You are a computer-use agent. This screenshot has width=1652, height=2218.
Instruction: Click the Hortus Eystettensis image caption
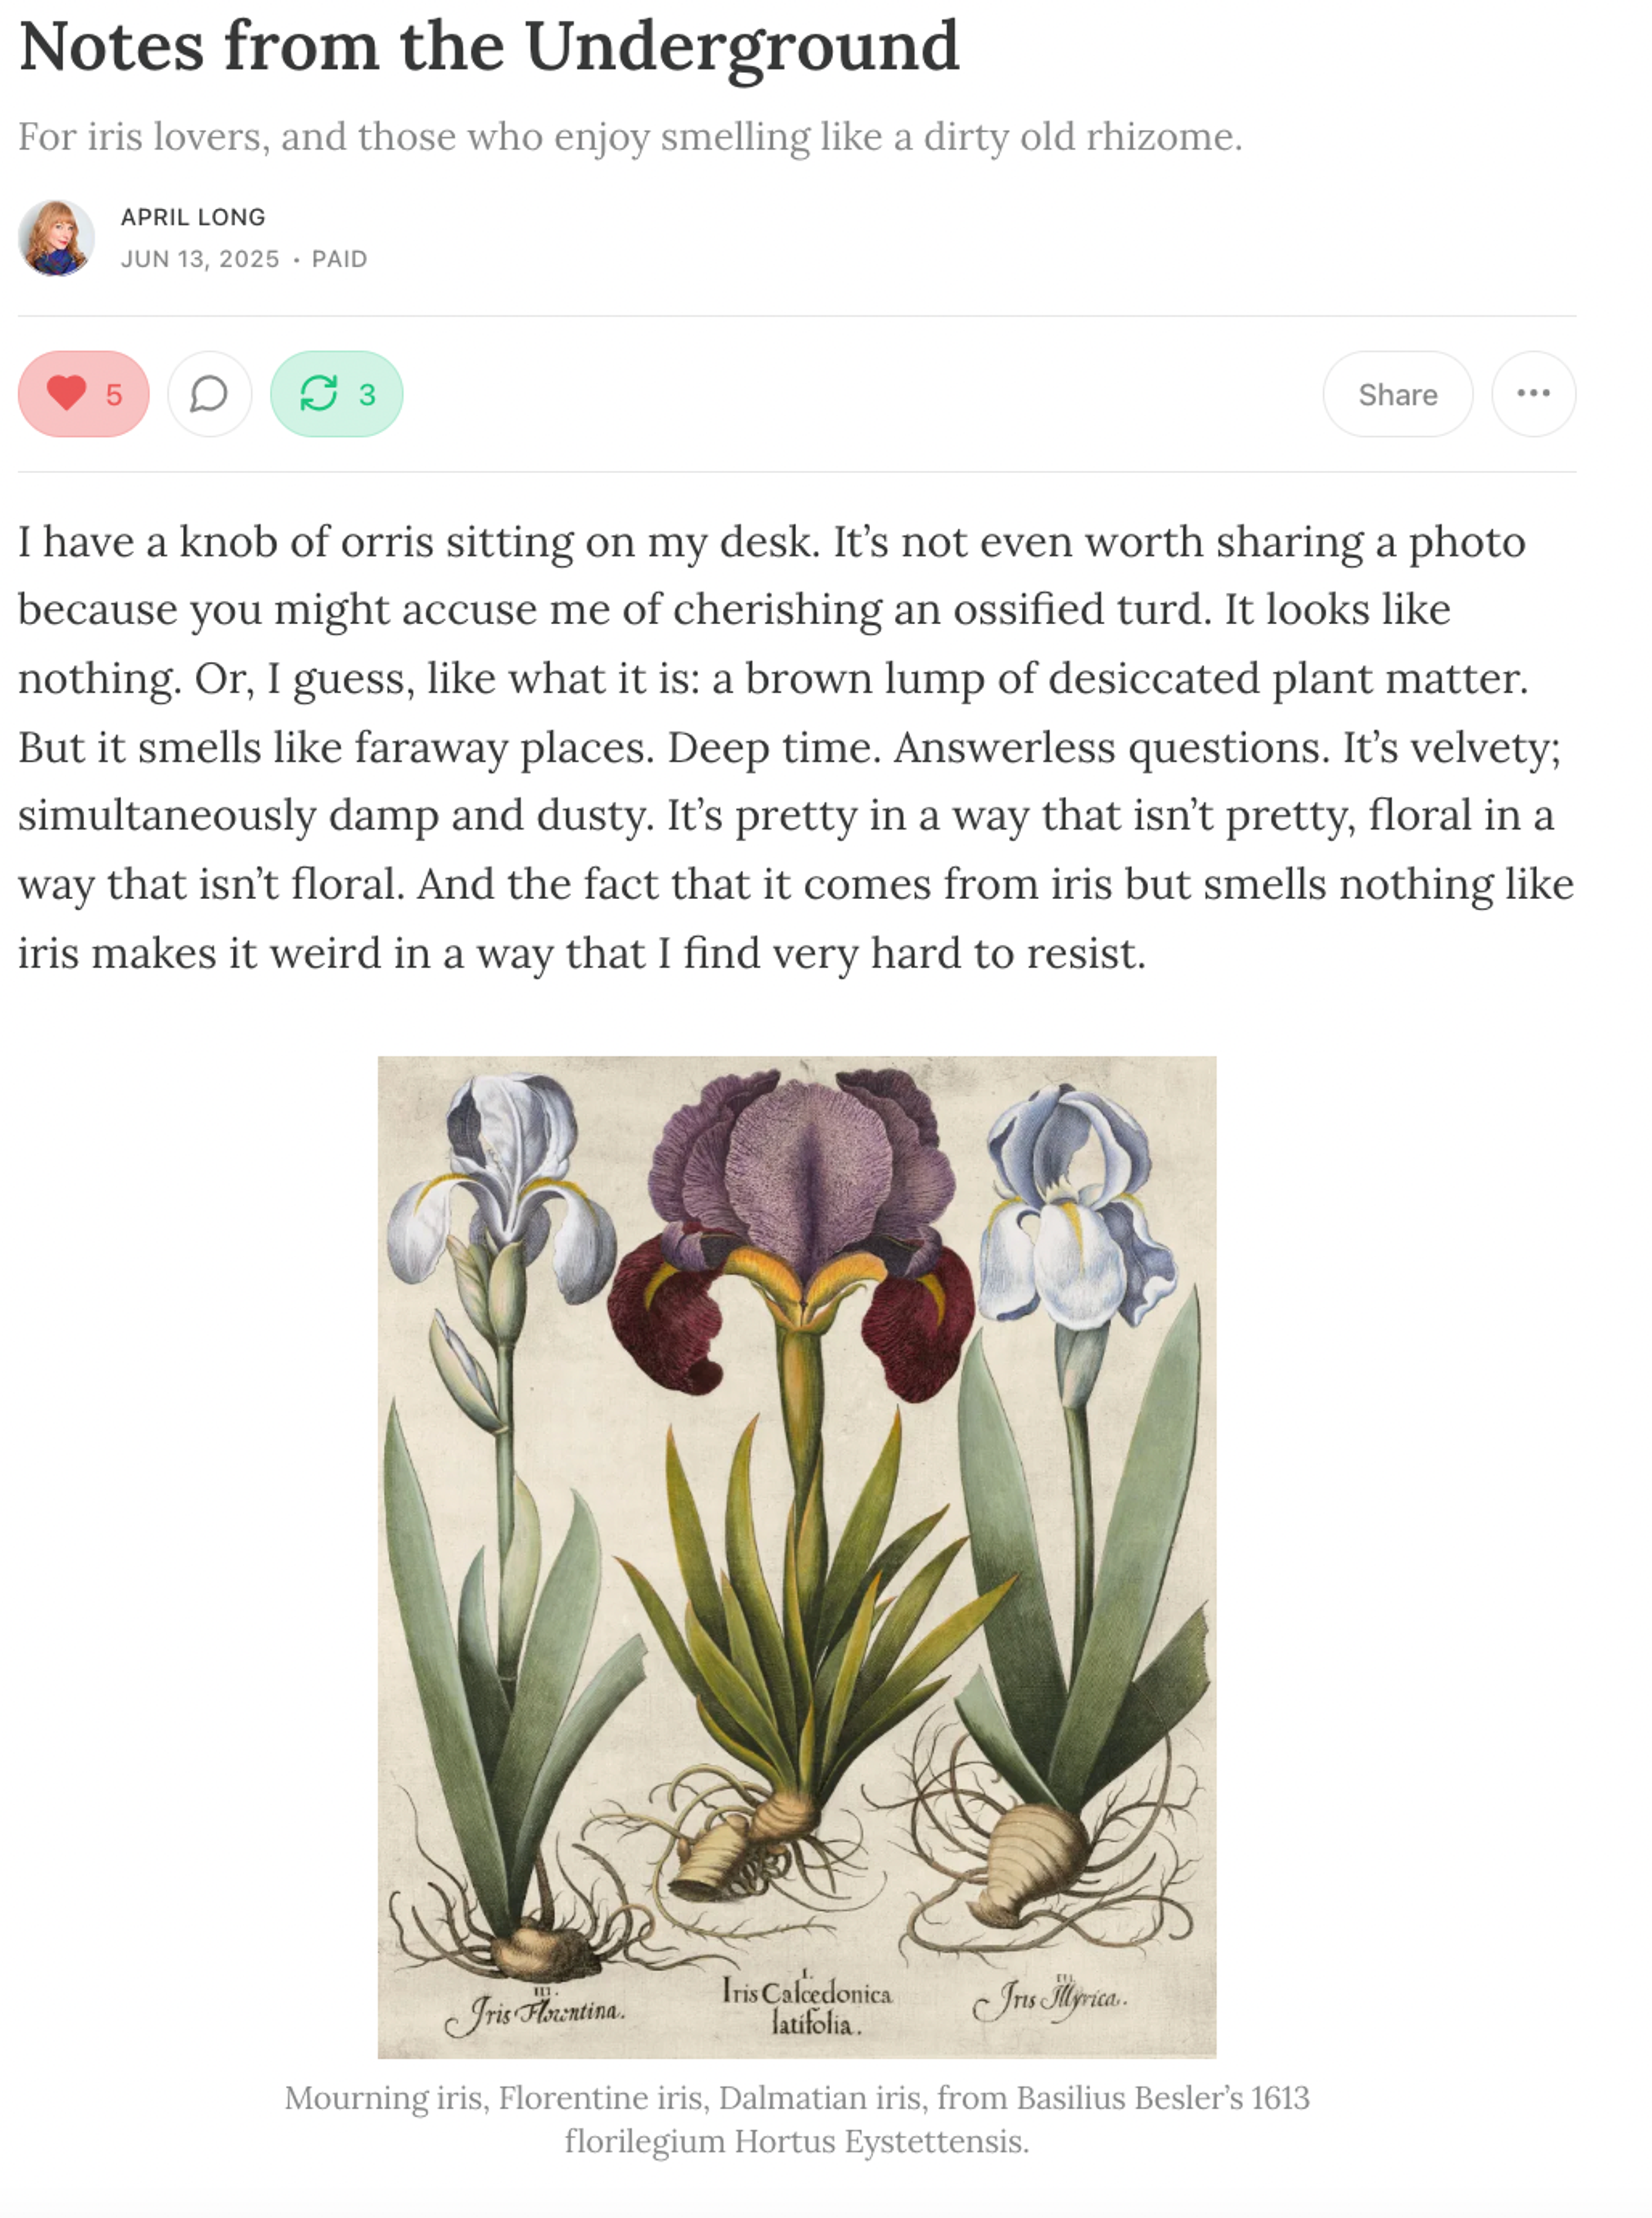pyautogui.click(x=797, y=2119)
